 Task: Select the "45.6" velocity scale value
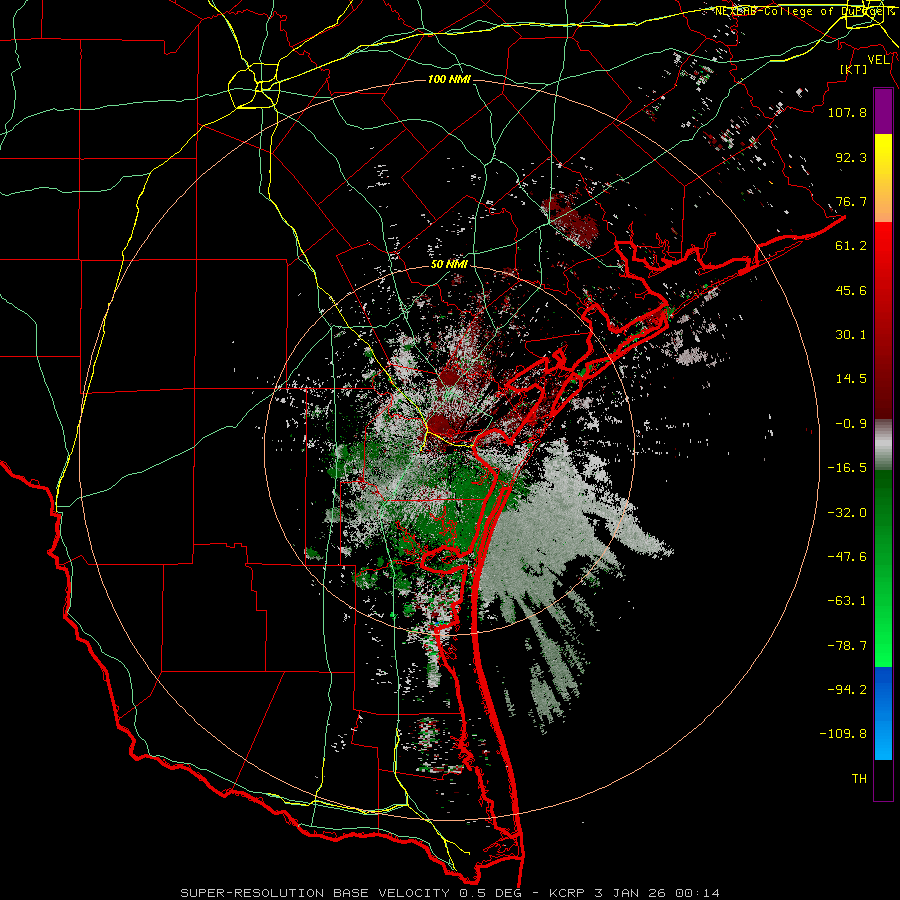point(851,290)
